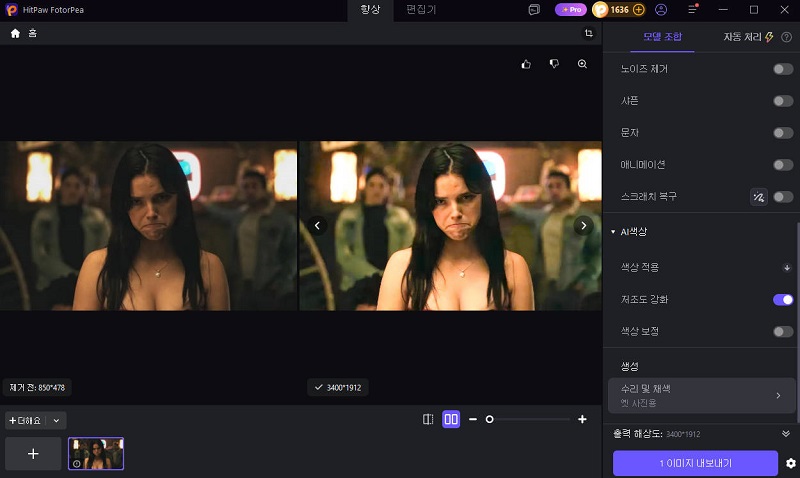Export with 1 이미지 내보내기 button
This screenshot has height=478, width=800.
click(695, 463)
